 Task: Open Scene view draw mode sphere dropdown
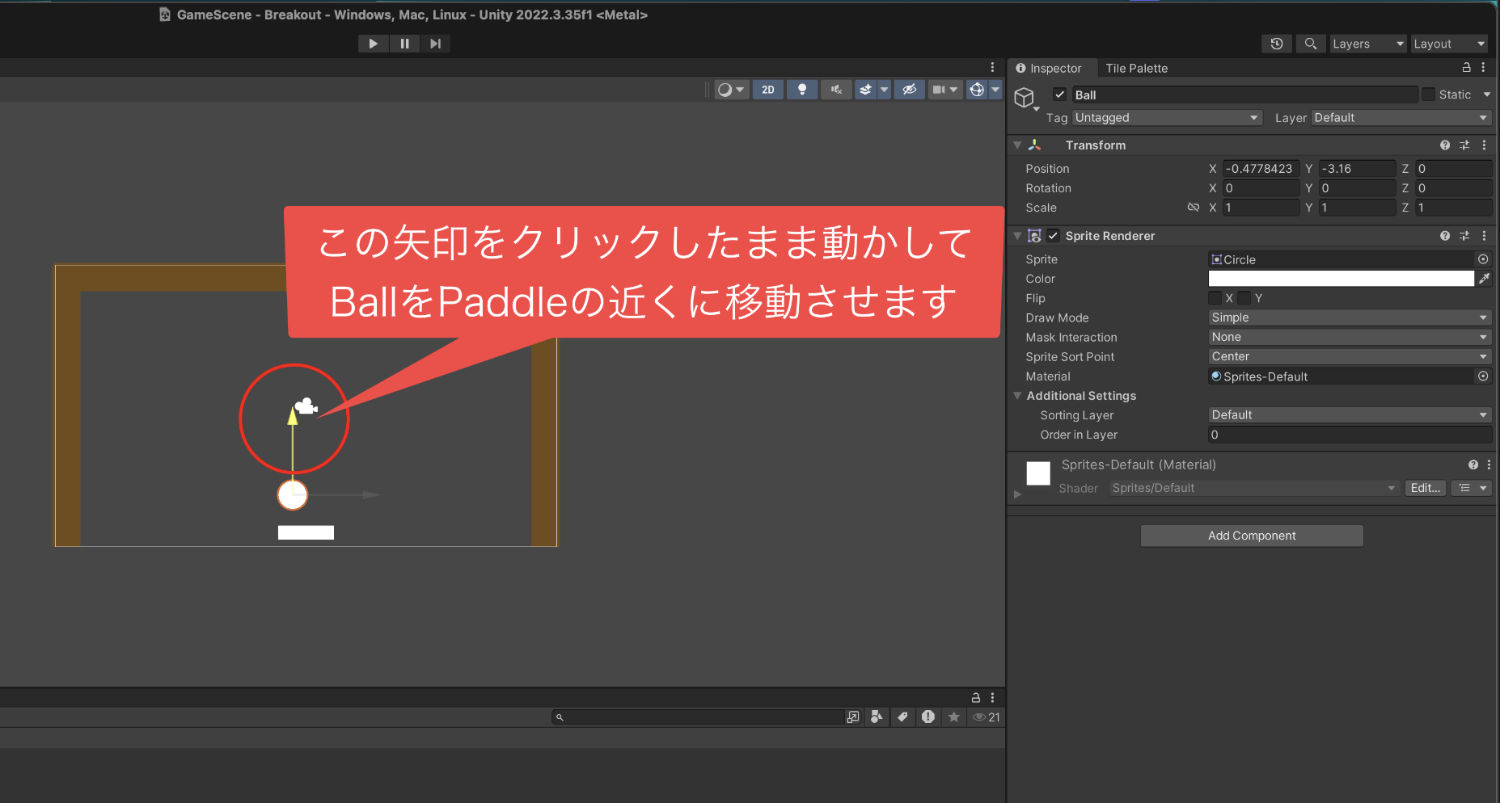click(731, 90)
